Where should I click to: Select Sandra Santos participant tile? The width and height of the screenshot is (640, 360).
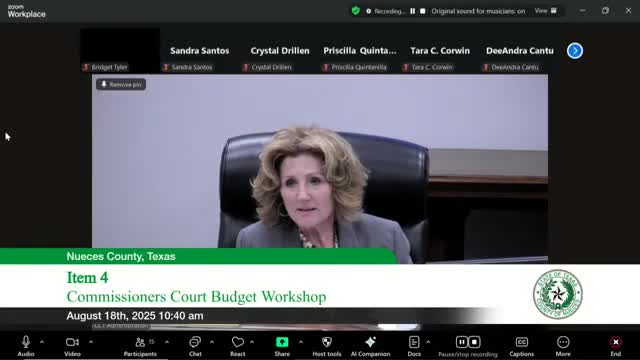[200, 51]
